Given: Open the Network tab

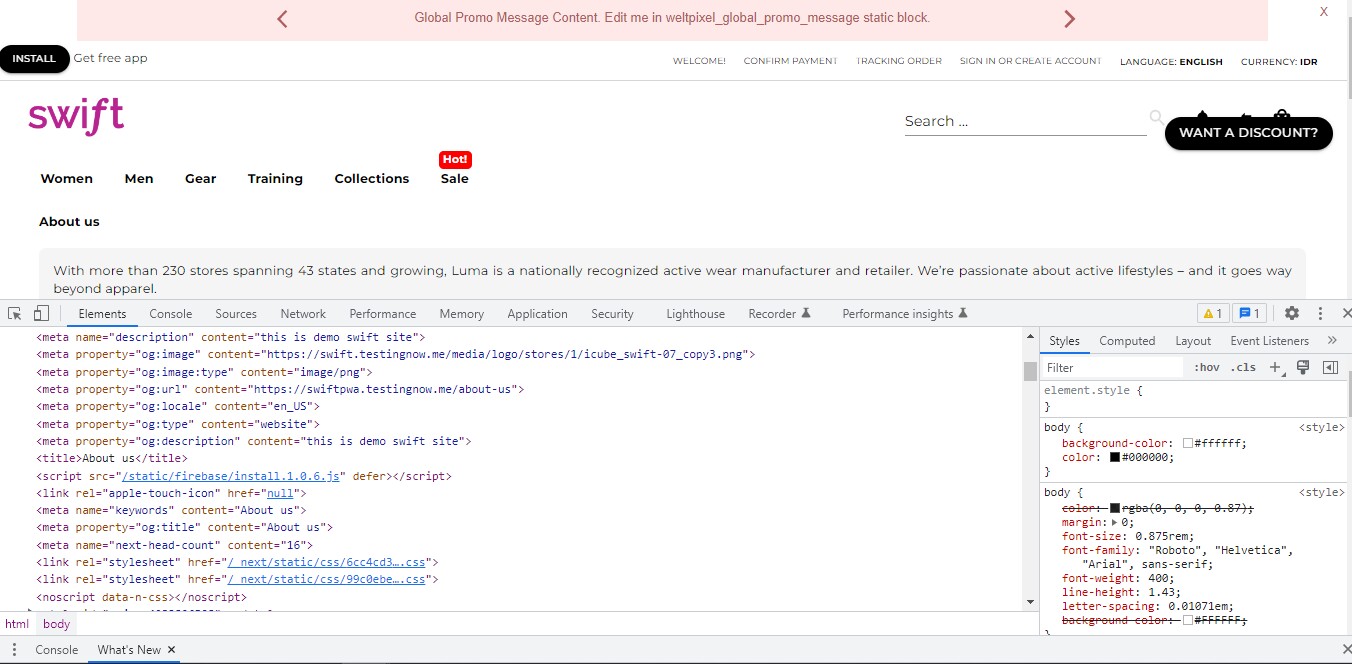Looking at the screenshot, I should pos(303,313).
